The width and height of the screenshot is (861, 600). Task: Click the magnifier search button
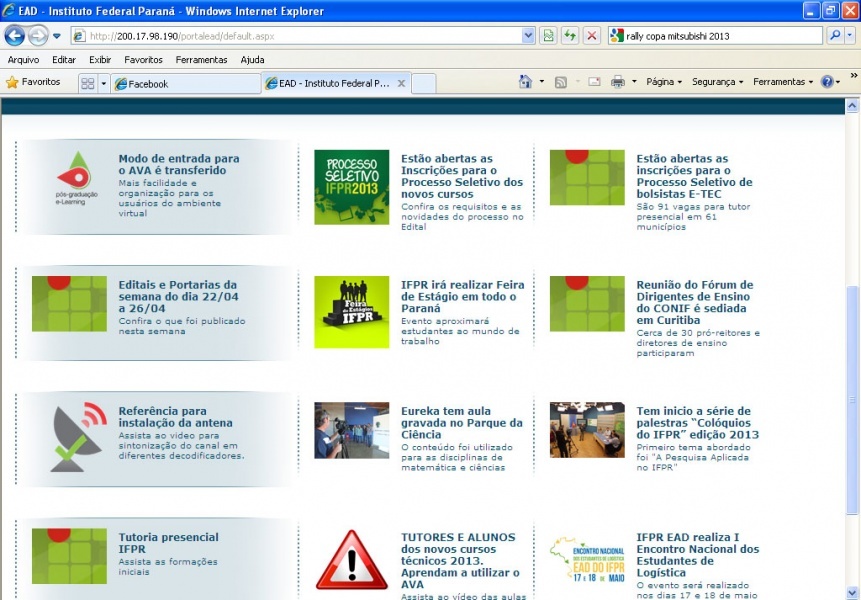pos(835,36)
